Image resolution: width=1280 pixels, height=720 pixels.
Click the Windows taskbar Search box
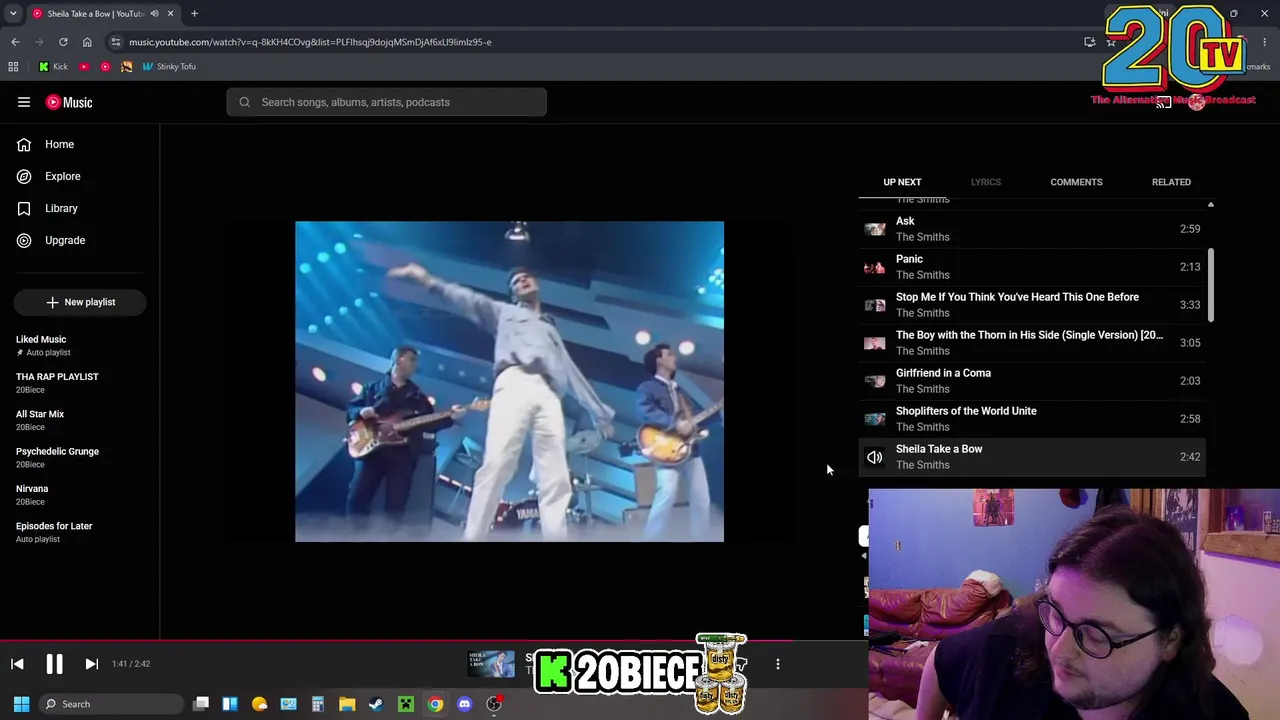click(110, 704)
